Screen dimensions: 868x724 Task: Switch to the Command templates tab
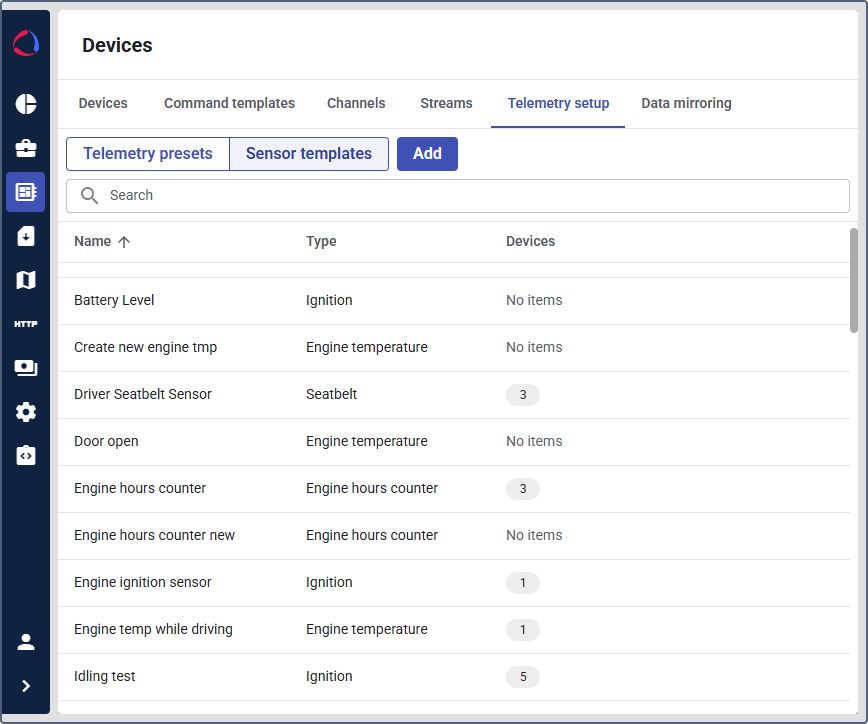point(229,103)
